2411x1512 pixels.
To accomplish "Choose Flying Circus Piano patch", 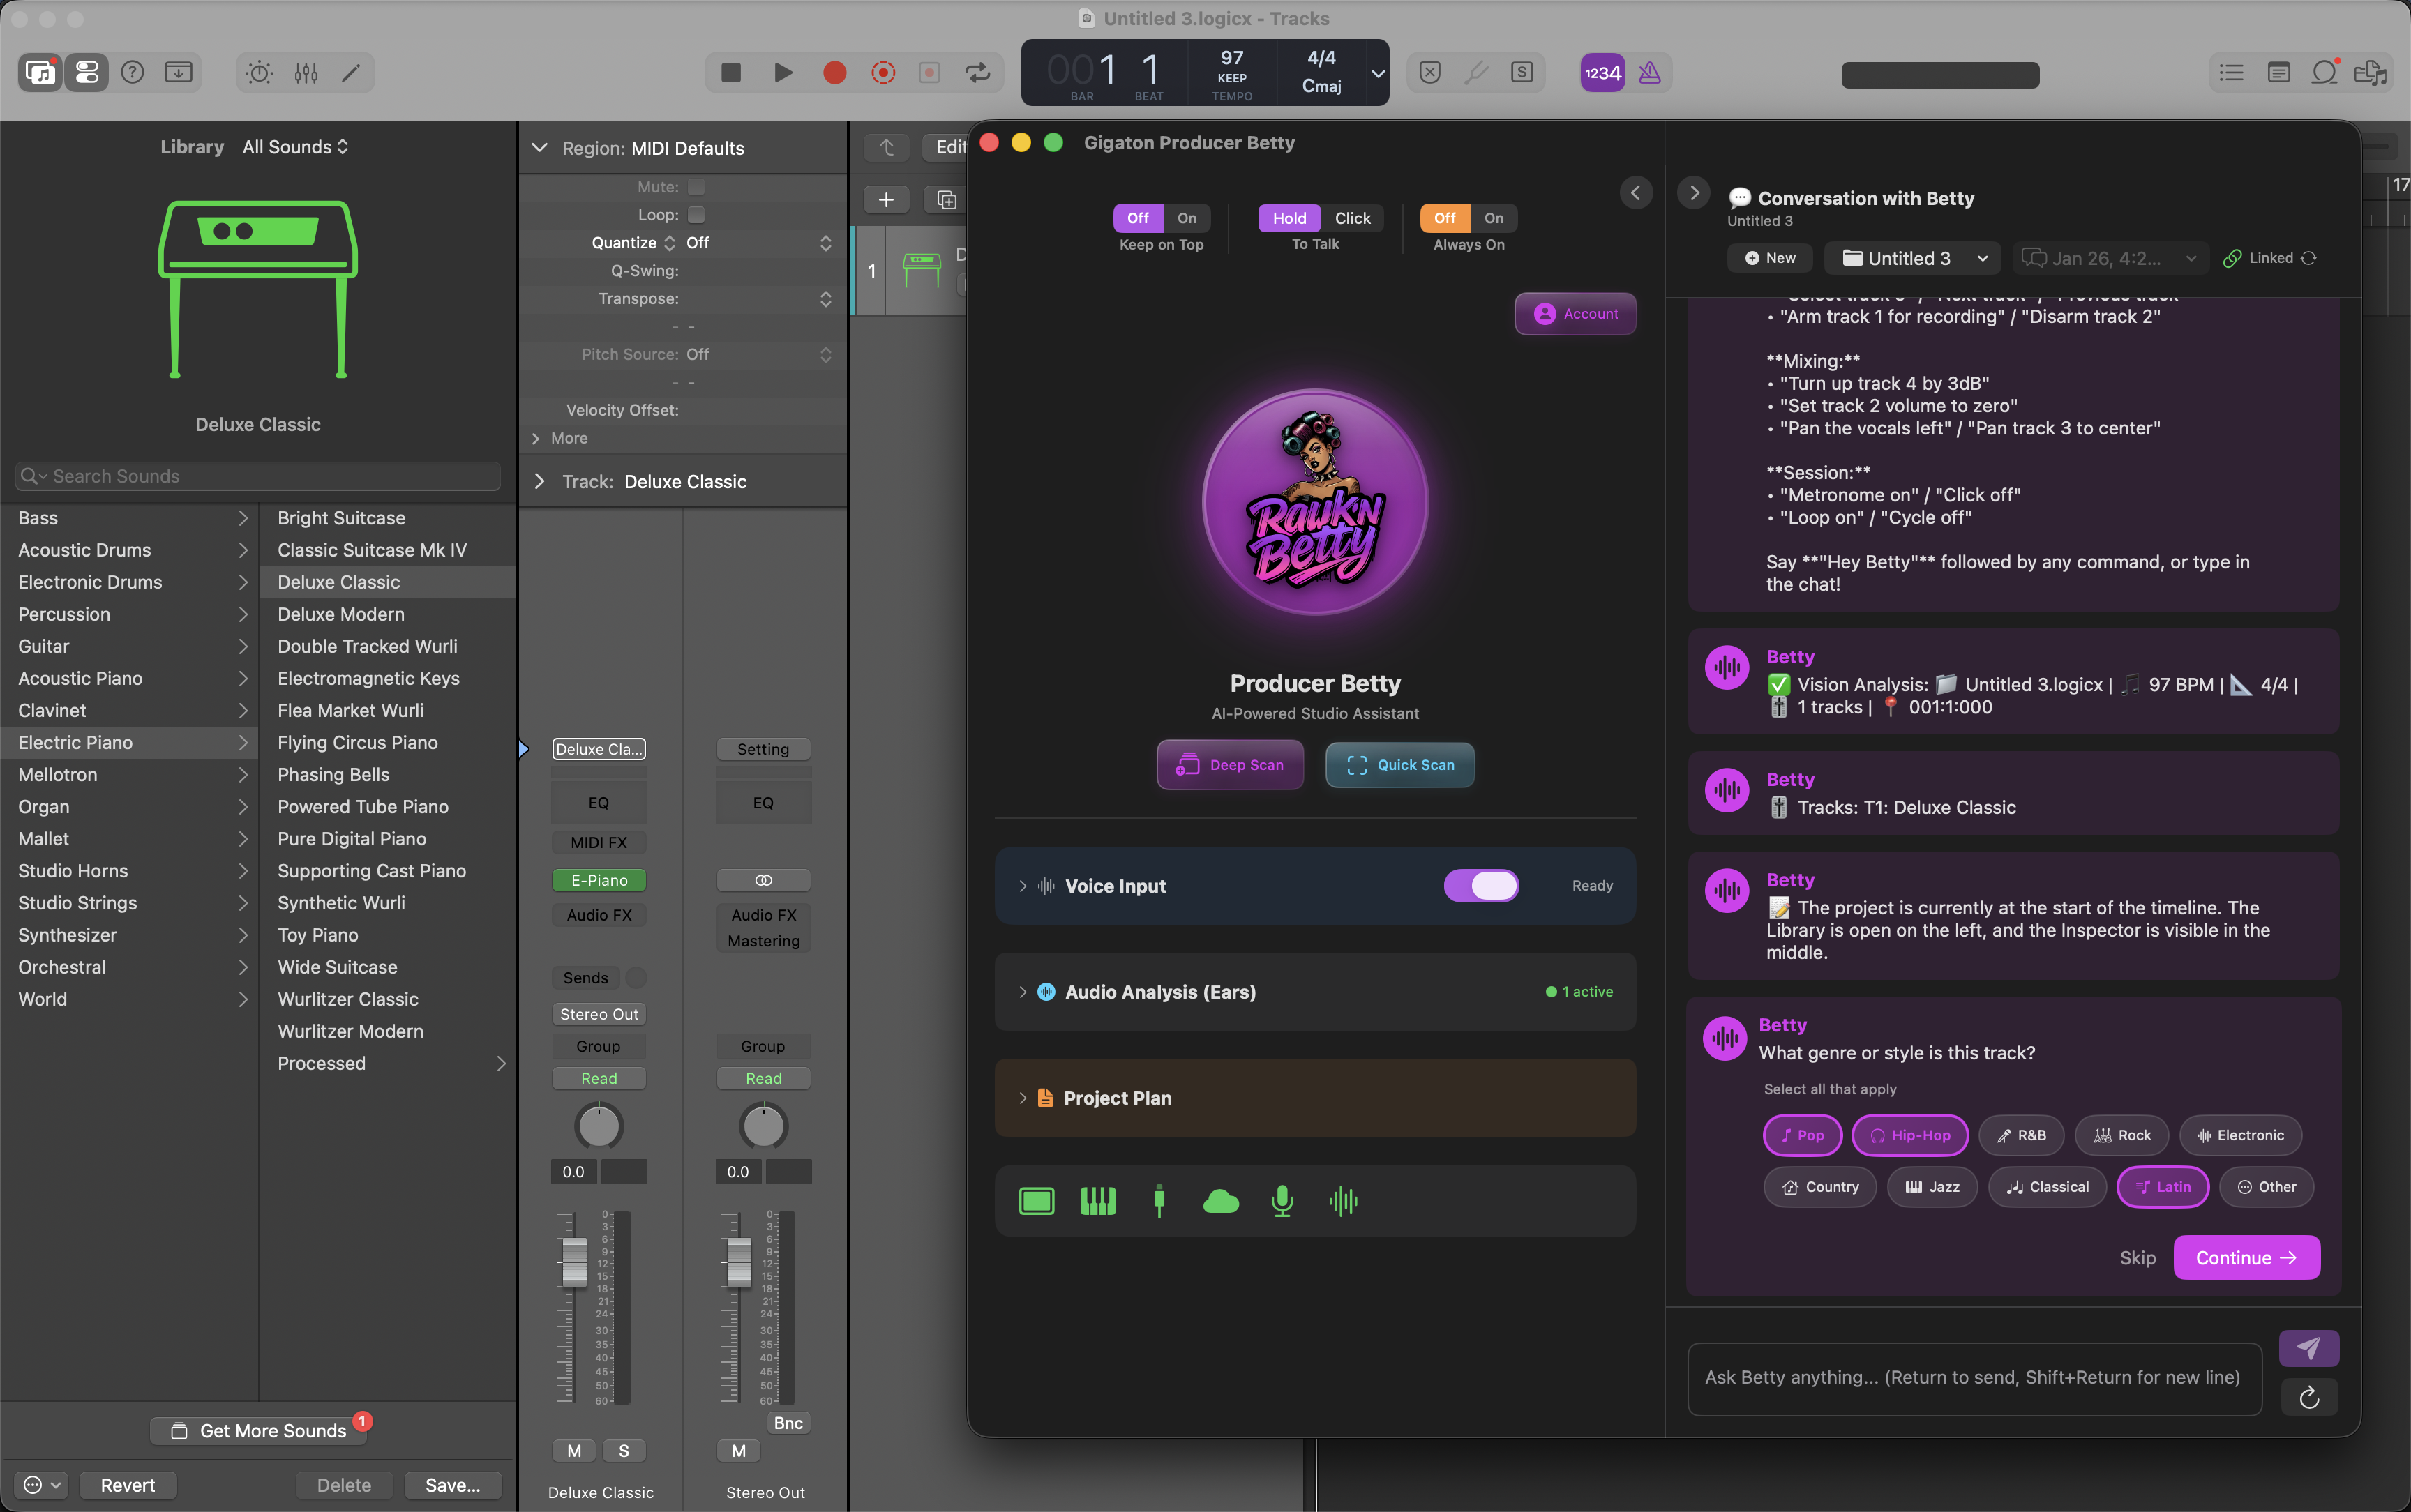I will point(387,742).
